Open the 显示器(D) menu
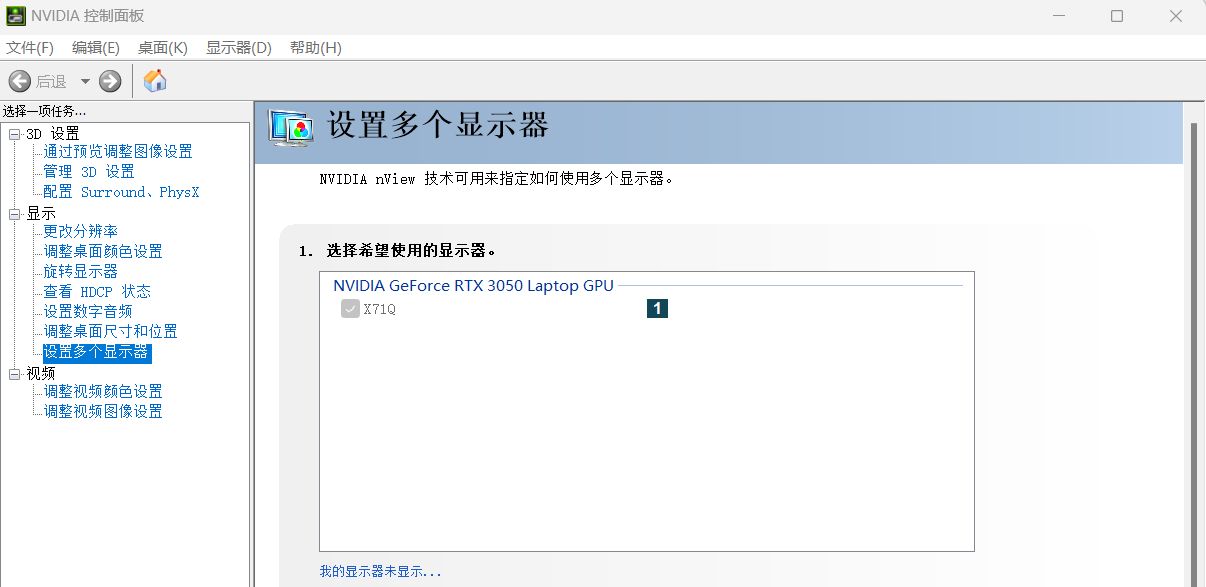The width and height of the screenshot is (1206, 587). point(239,48)
